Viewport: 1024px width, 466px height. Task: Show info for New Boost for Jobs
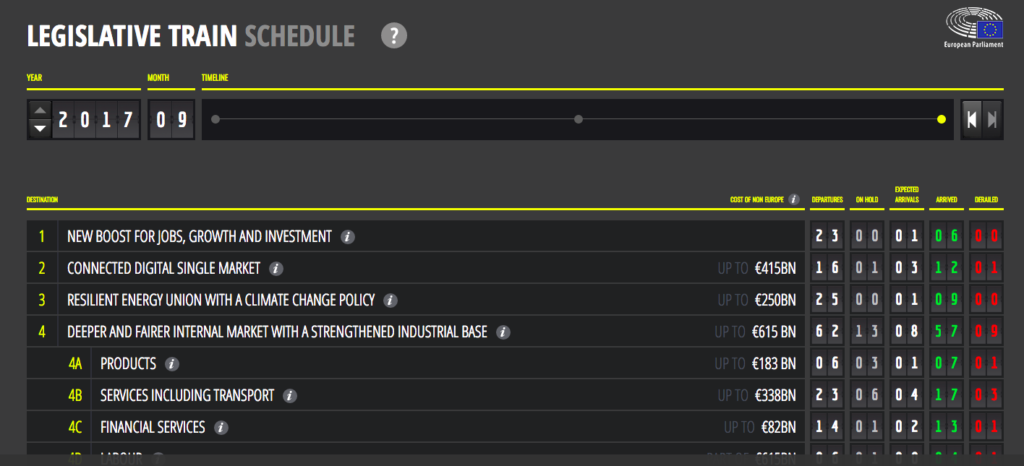[x=347, y=237]
